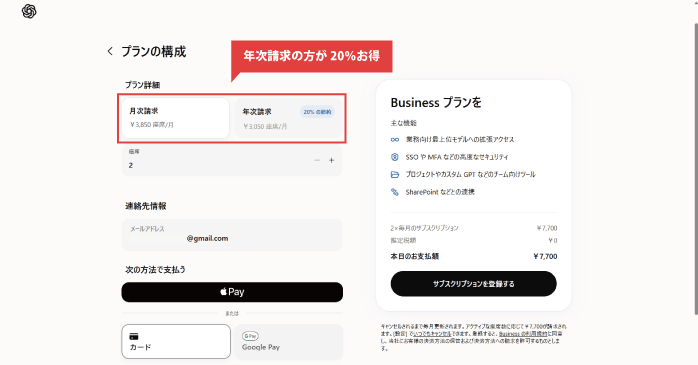Go back using the arrow beside プランの構成
The width and height of the screenshot is (698, 365).
110,51
